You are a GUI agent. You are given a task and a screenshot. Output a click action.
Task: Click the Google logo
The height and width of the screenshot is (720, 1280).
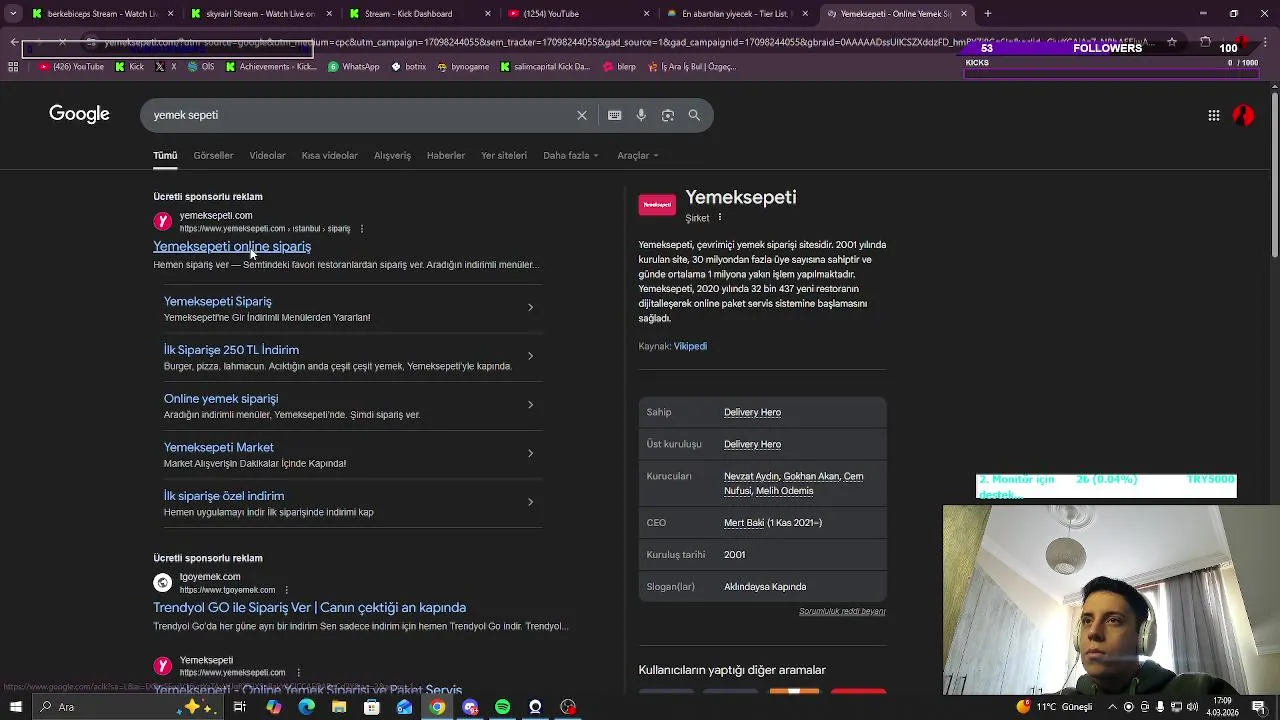[x=79, y=114]
